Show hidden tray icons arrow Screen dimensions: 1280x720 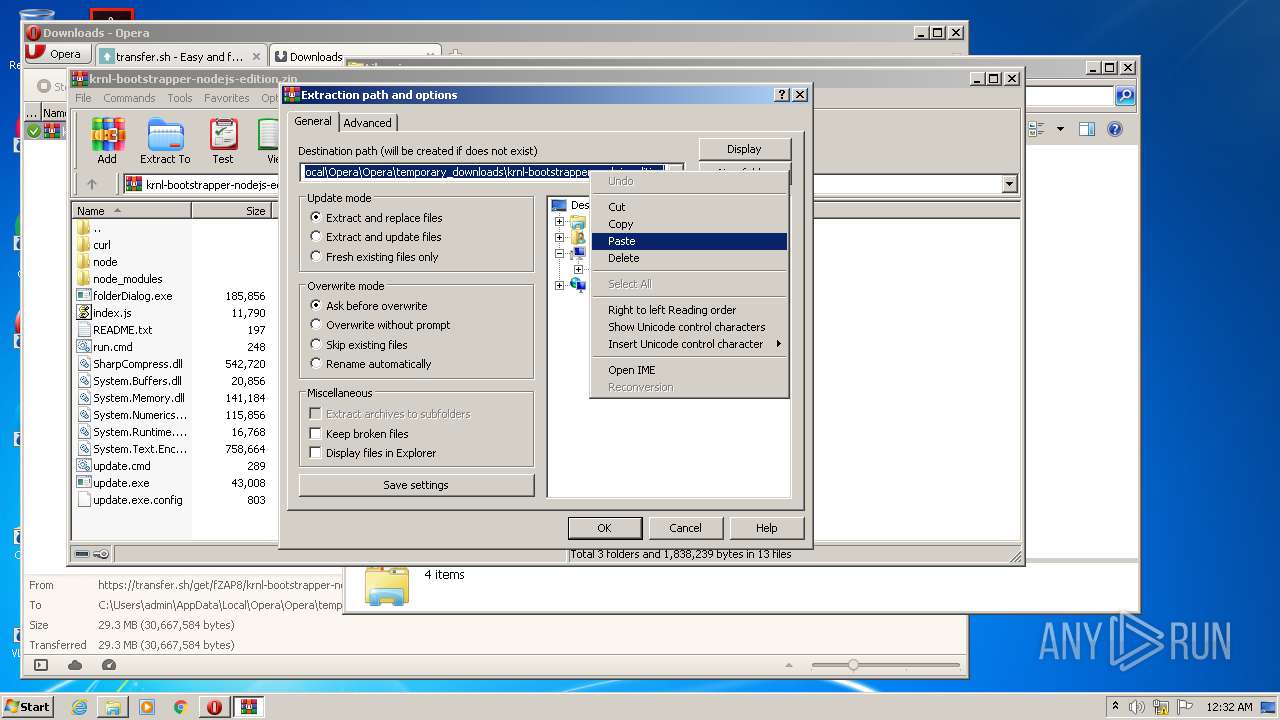tap(1115, 706)
